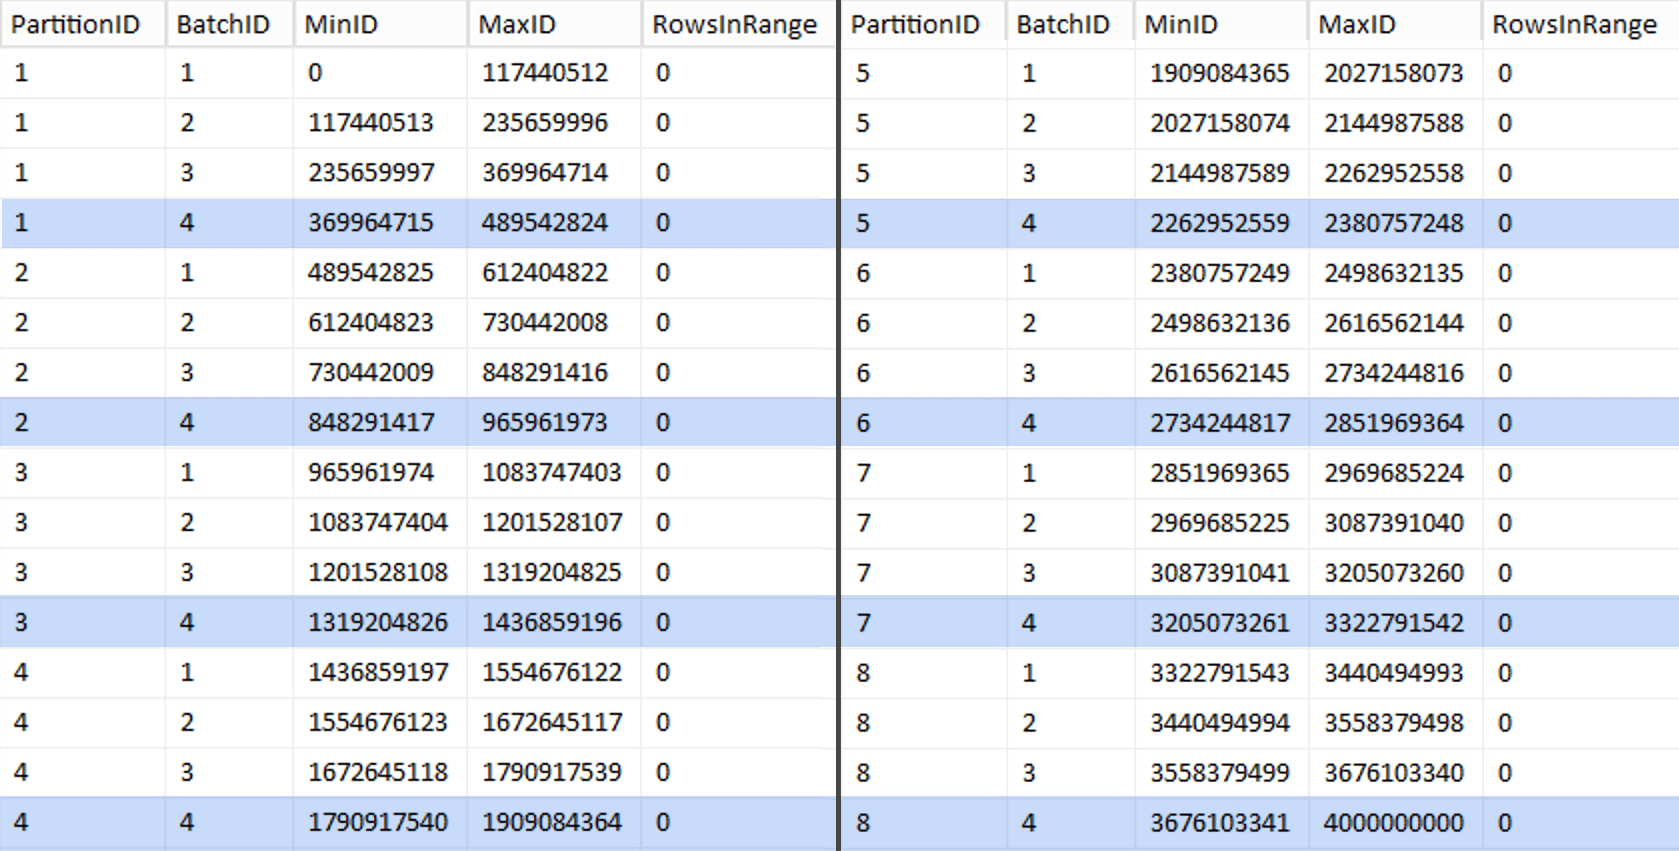
Task: Click the MinID cell 2380757249
Action: tap(1221, 273)
